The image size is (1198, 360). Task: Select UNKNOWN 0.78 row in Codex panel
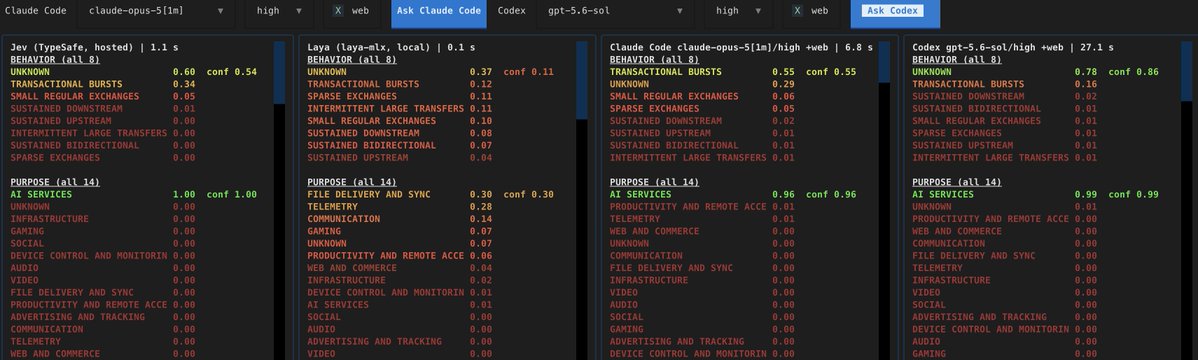(x=1005, y=72)
